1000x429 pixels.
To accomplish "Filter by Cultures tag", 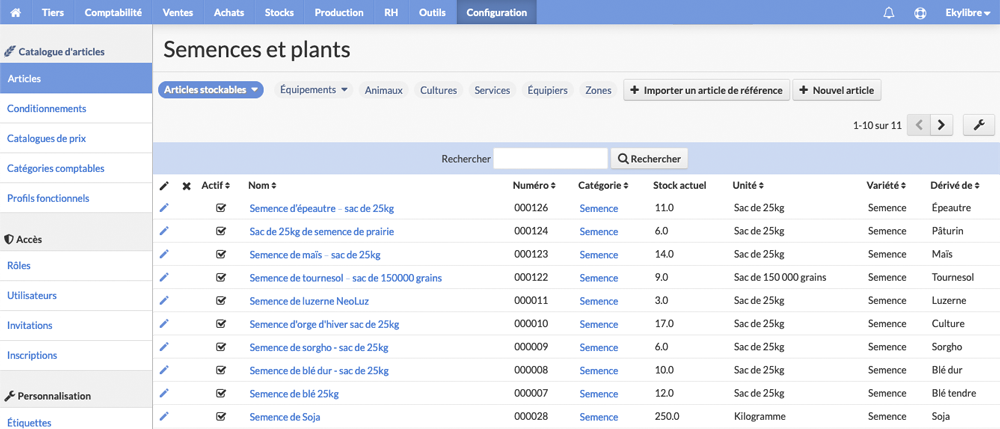I will point(438,91).
